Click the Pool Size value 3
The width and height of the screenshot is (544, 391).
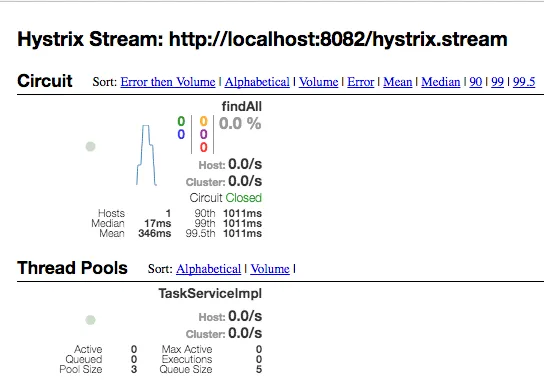click(x=134, y=369)
